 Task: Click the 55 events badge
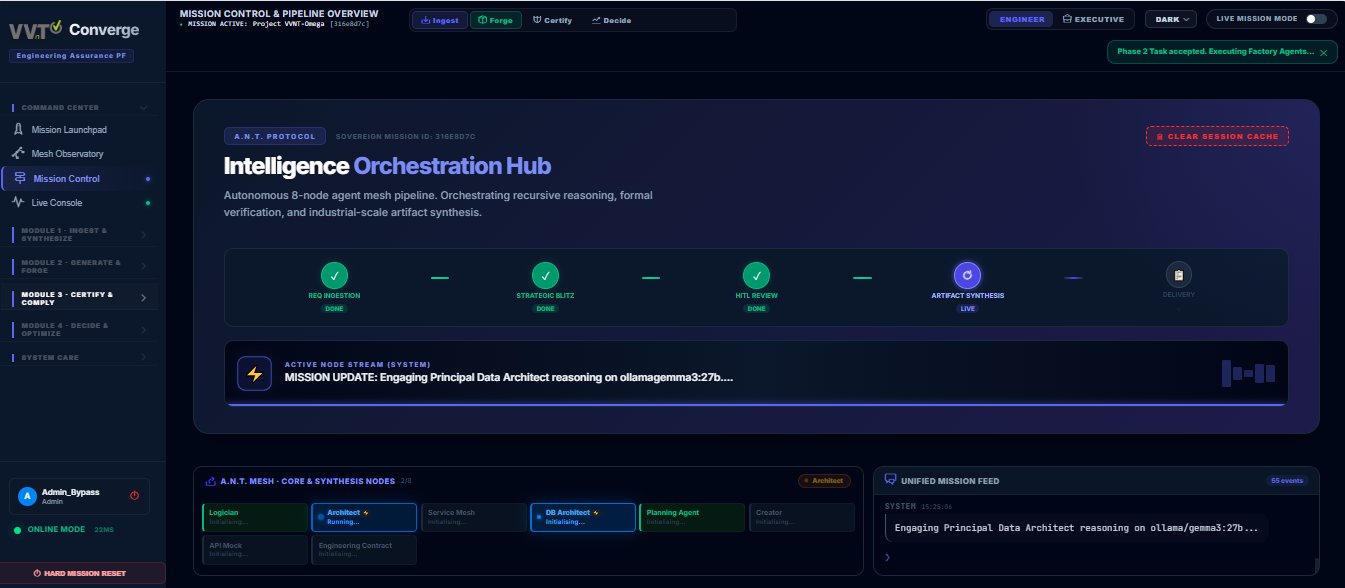(1287, 481)
